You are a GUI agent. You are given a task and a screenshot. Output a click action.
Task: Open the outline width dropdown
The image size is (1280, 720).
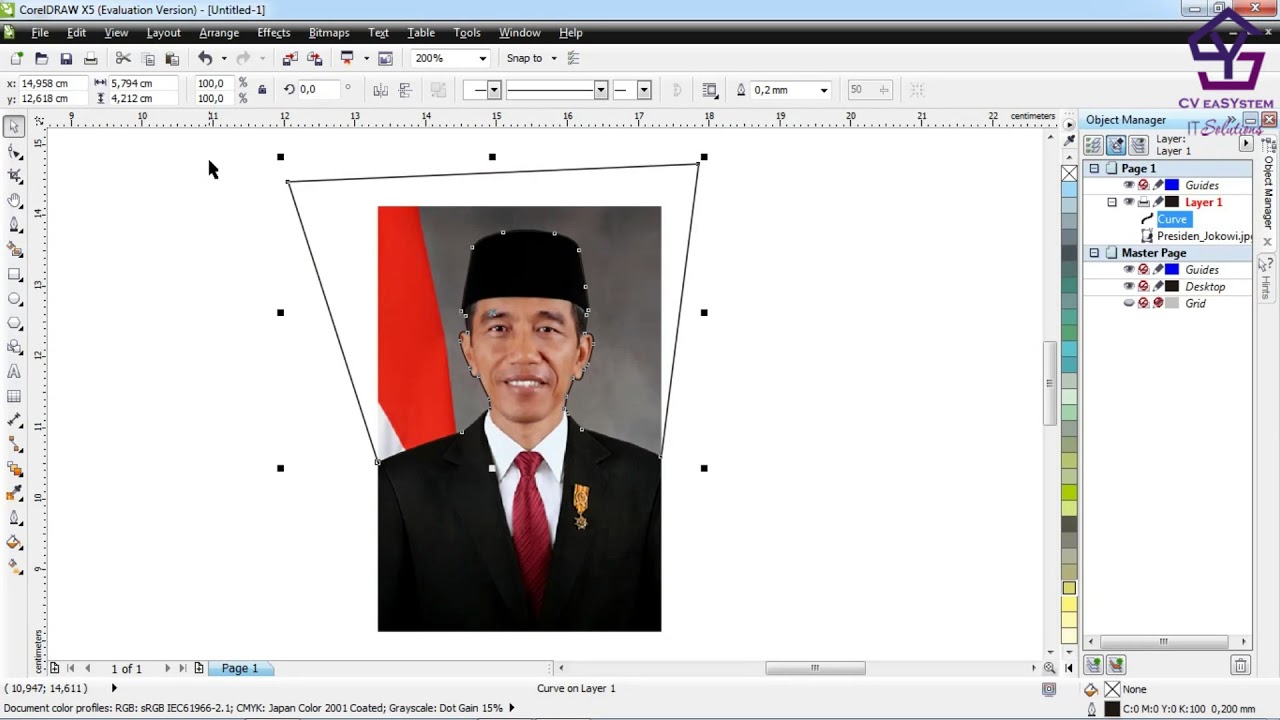pos(824,90)
